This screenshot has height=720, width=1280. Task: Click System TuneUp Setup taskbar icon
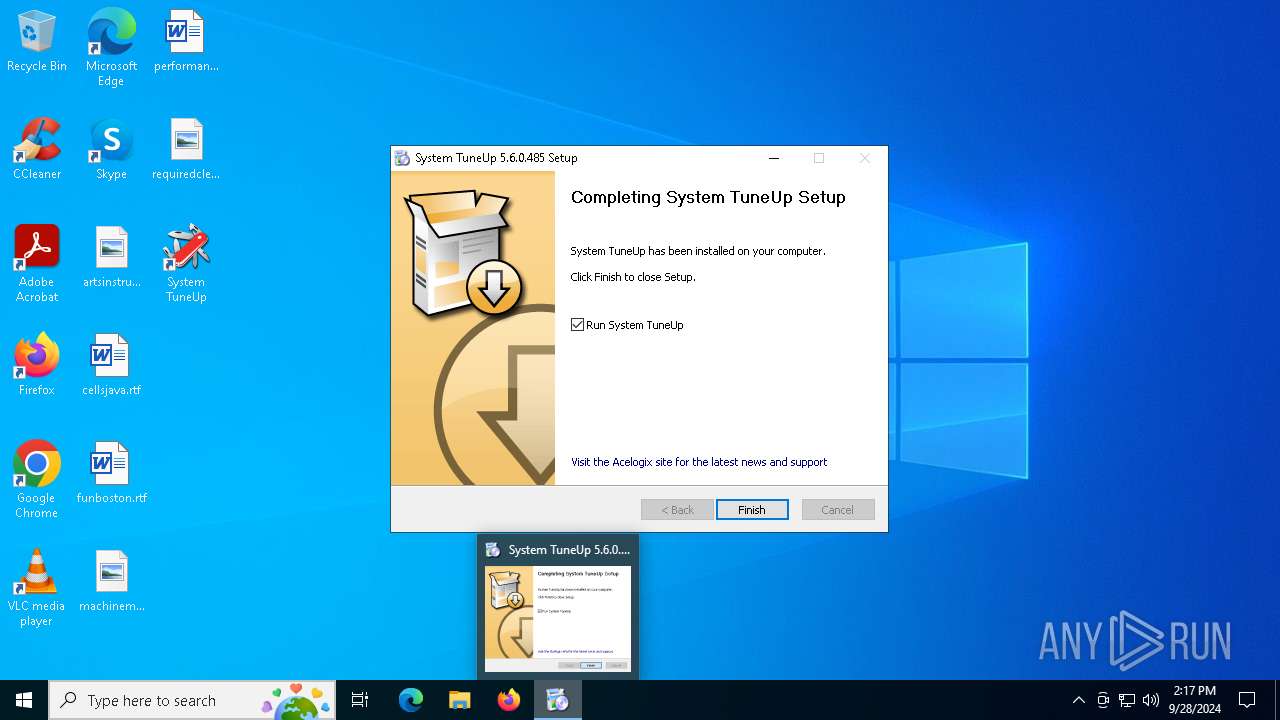point(558,700)
